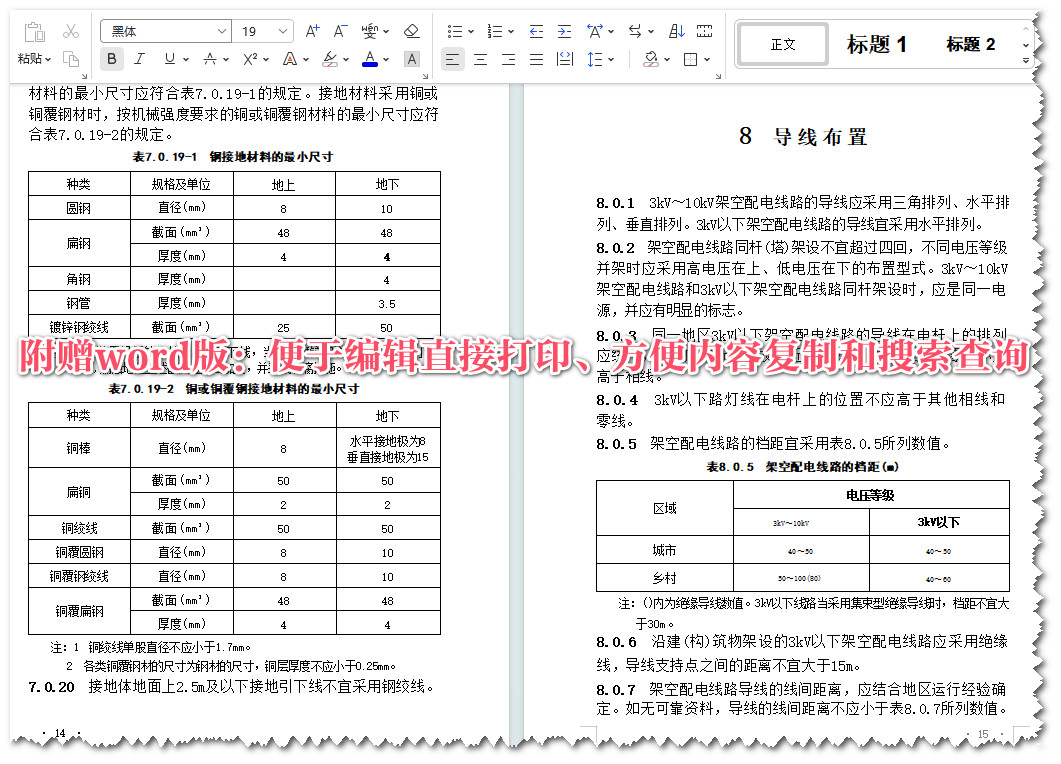Click the text highlight icon
The image size is (1061, 764).
331,58
